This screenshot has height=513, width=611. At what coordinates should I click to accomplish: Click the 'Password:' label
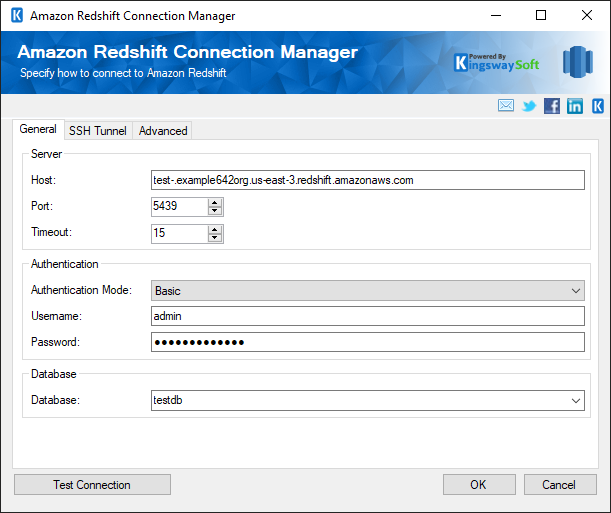[x=55, y=342]
